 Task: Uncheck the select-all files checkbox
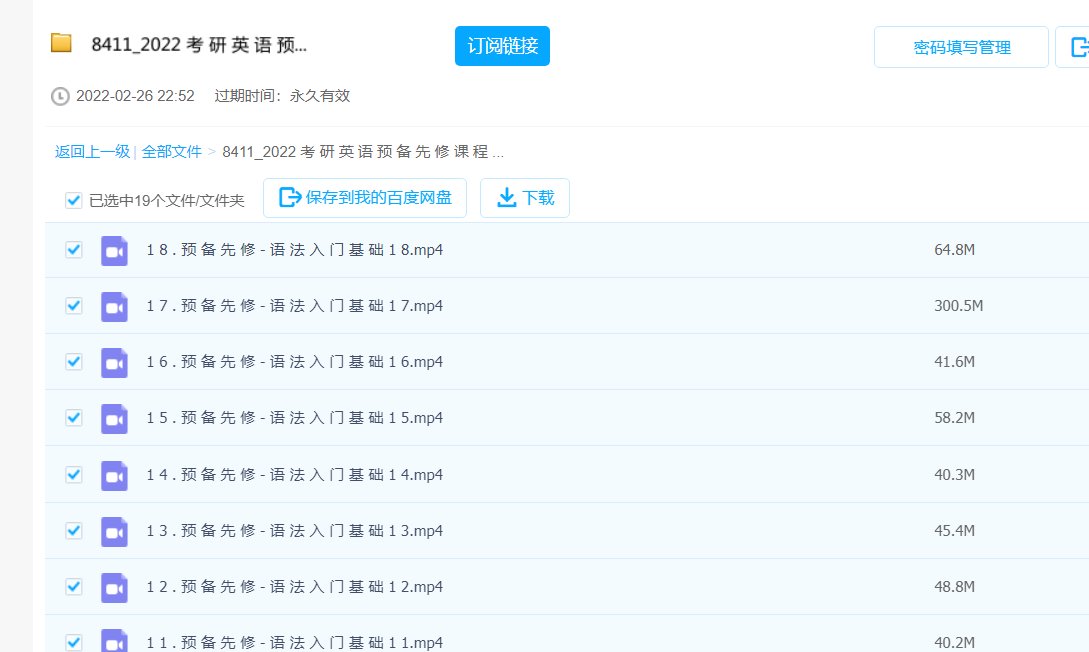(x=73, y=199)
